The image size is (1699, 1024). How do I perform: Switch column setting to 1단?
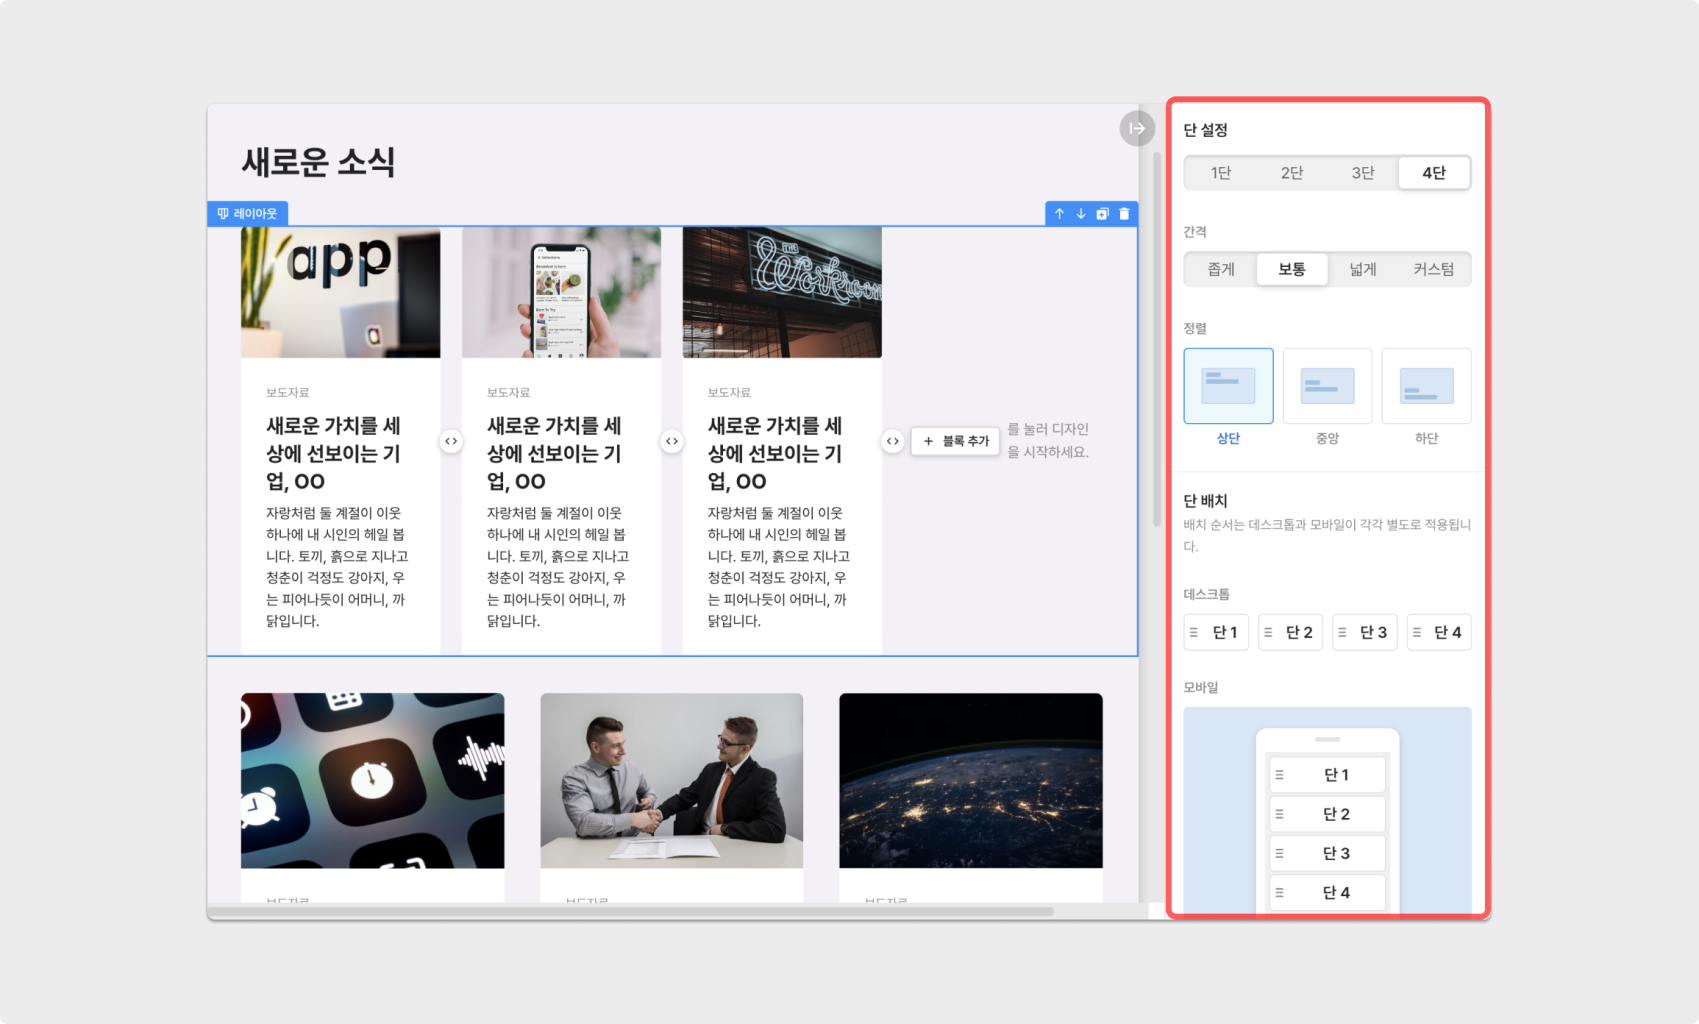(1221, 173)
